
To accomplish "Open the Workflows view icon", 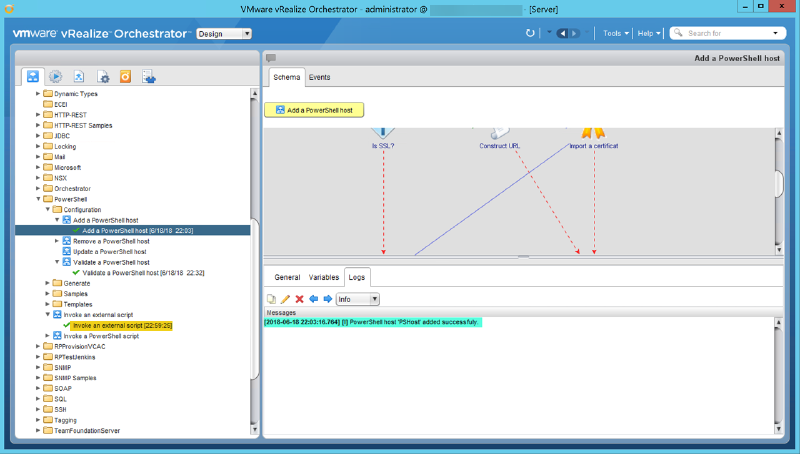I will pyautogui.click(x=33, y=77).
